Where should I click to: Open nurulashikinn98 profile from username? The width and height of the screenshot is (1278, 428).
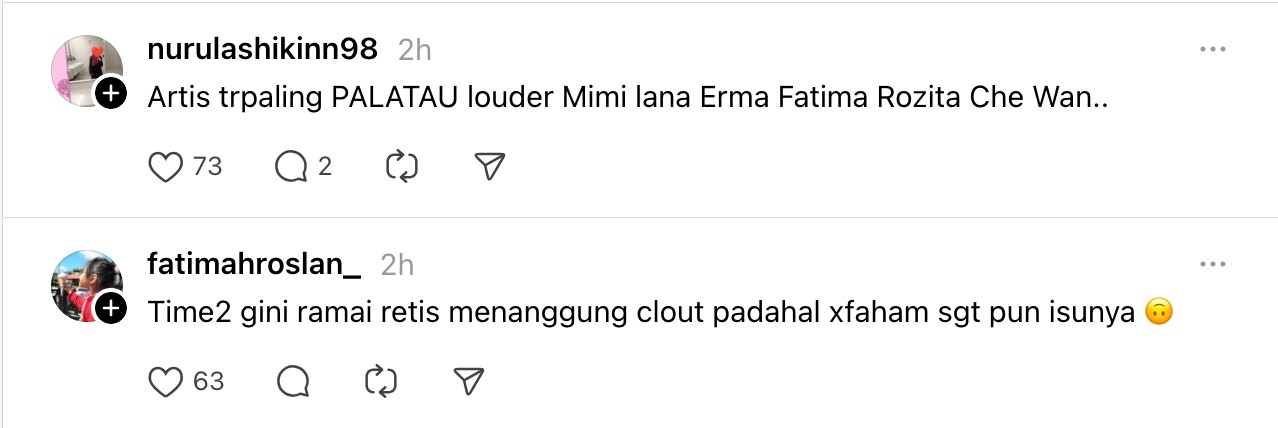click(262, 49)
